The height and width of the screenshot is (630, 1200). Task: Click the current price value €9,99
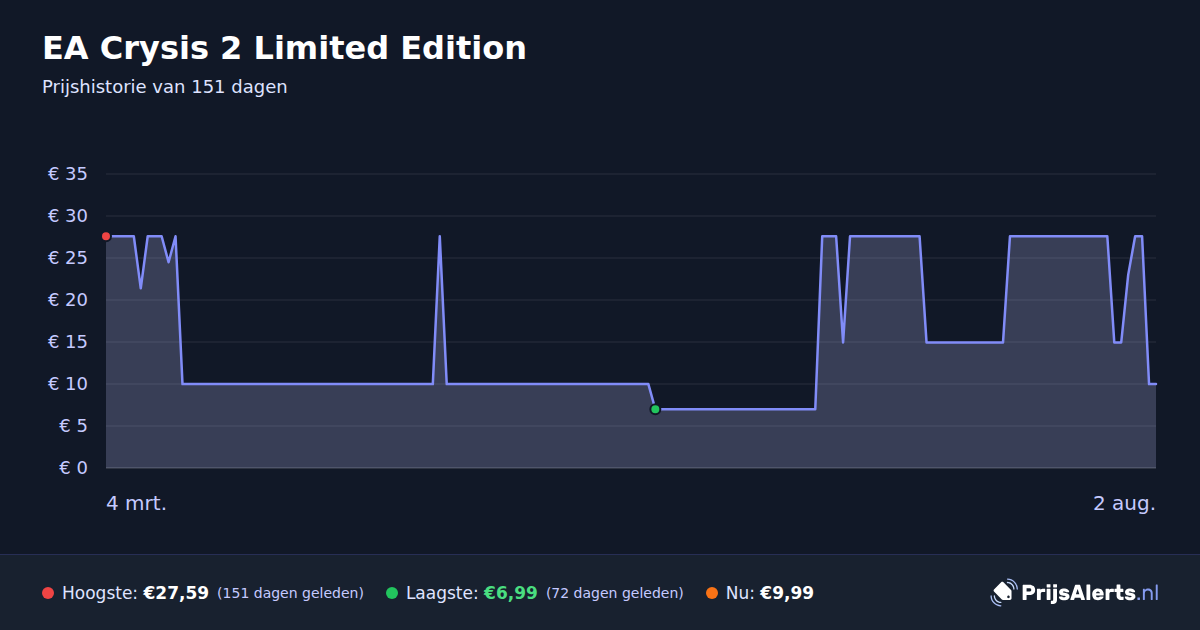pos(787,593)
